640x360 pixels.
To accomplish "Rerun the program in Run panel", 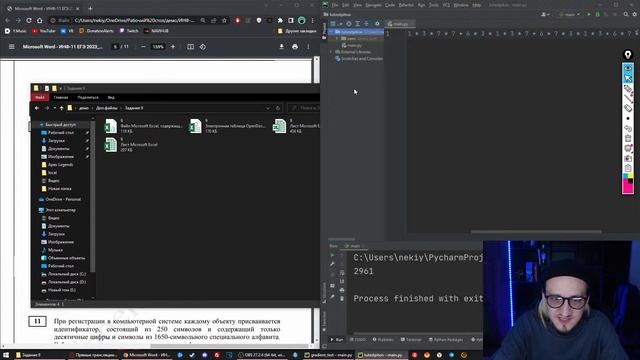I will tap(332, 256).
